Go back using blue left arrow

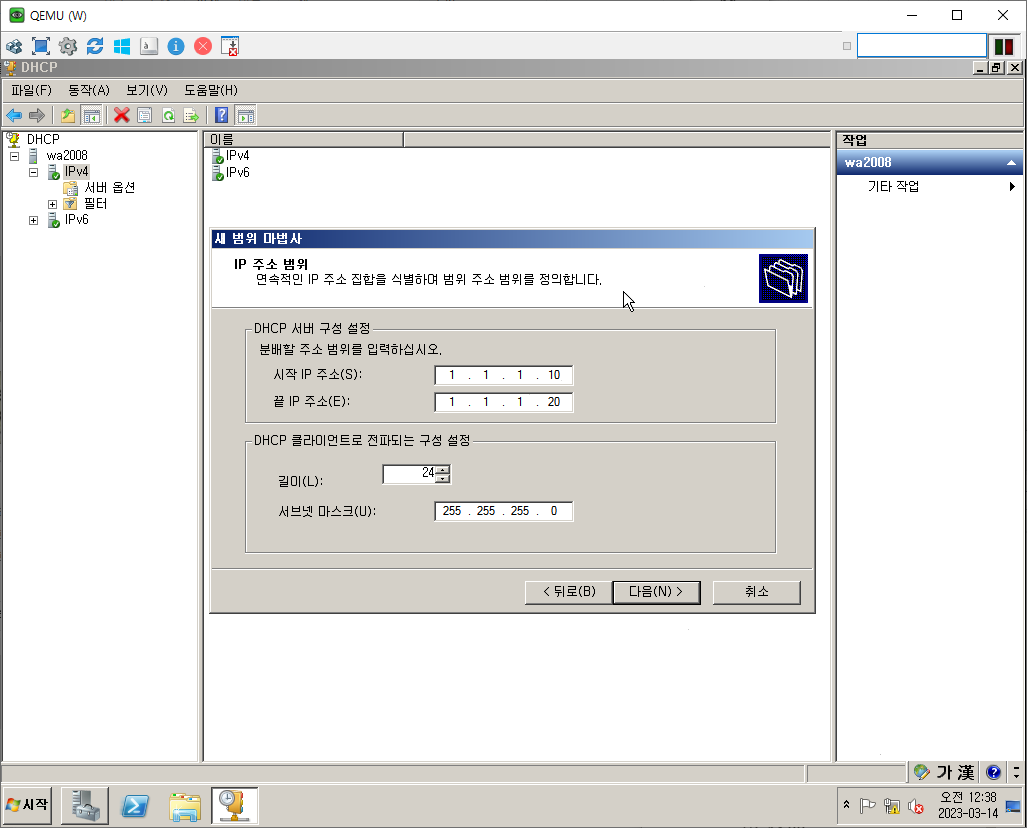click(x=14, y=116)
